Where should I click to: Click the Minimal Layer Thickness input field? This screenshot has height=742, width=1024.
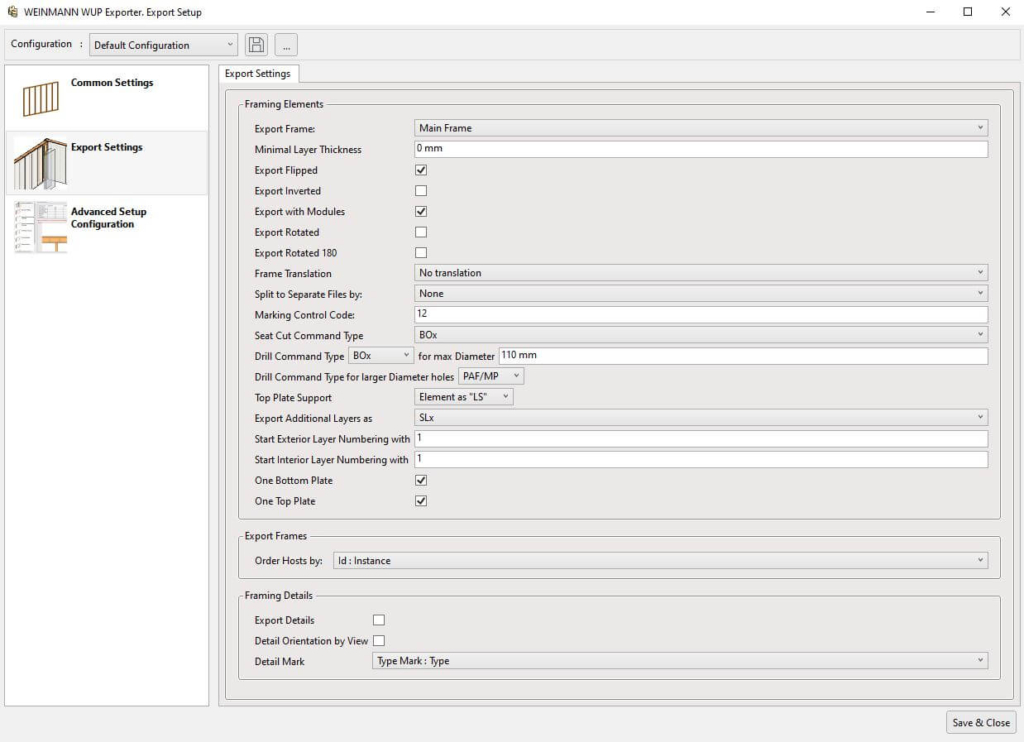(701, 149)
